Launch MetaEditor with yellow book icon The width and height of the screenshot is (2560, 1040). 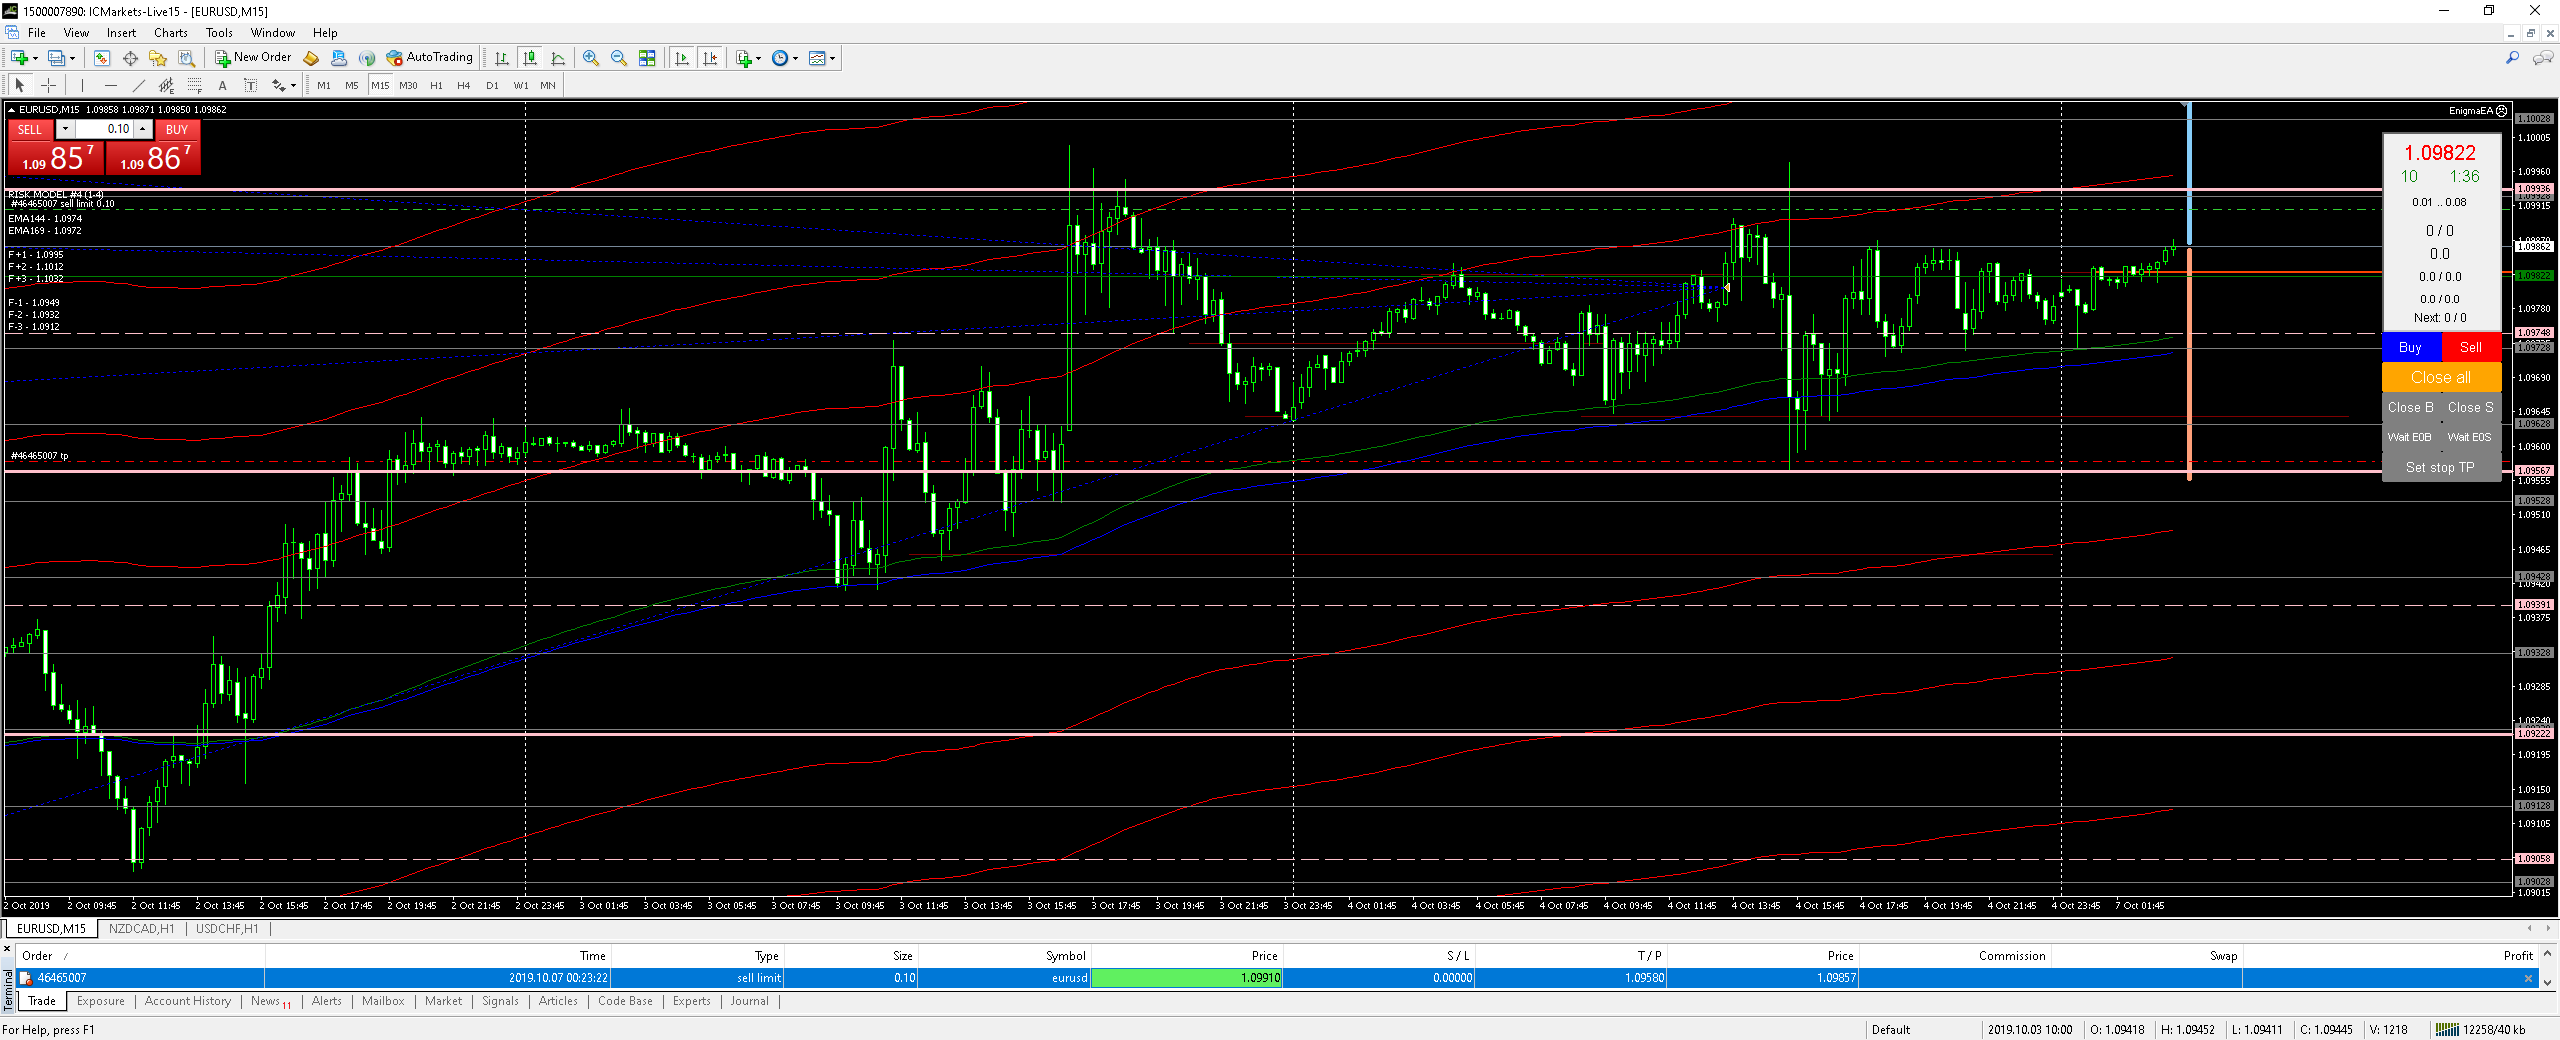click(311, 58)
